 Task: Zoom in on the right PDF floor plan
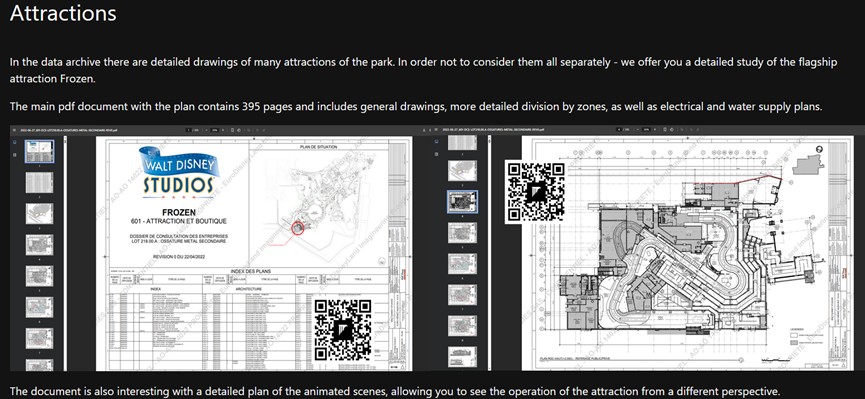tap(655, 129)
